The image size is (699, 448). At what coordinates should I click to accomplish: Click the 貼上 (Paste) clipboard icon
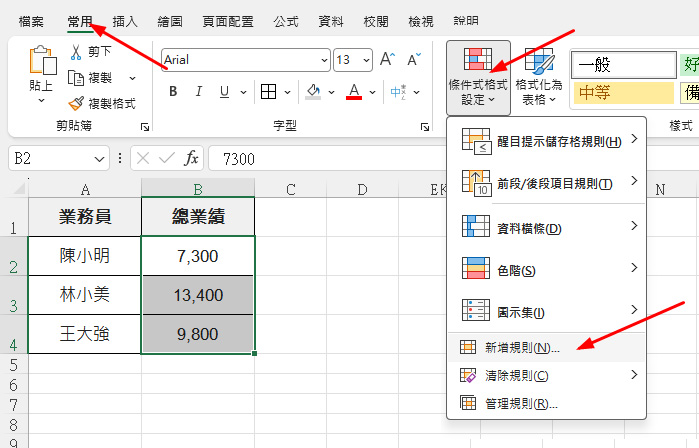coord(43,60)
